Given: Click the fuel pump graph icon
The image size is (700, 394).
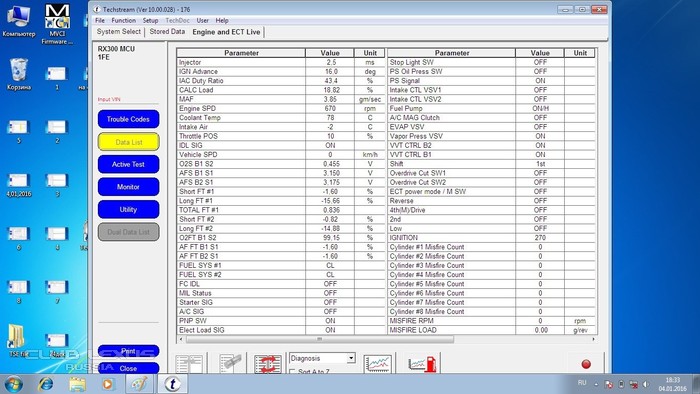Looking at the screenshot, I should (422, 363).
